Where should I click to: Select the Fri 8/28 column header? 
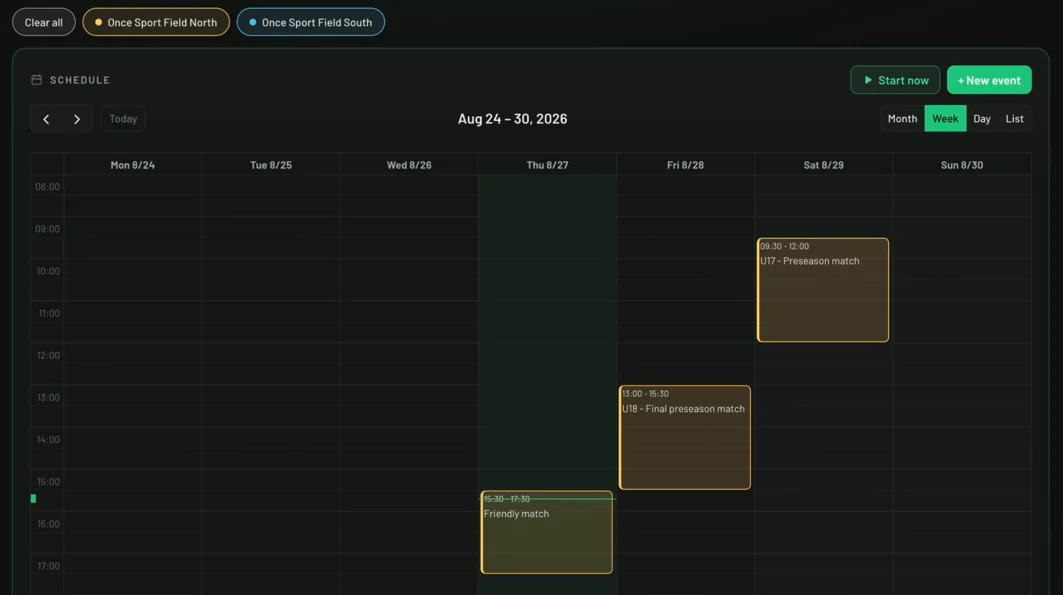(x=685, y=165)
